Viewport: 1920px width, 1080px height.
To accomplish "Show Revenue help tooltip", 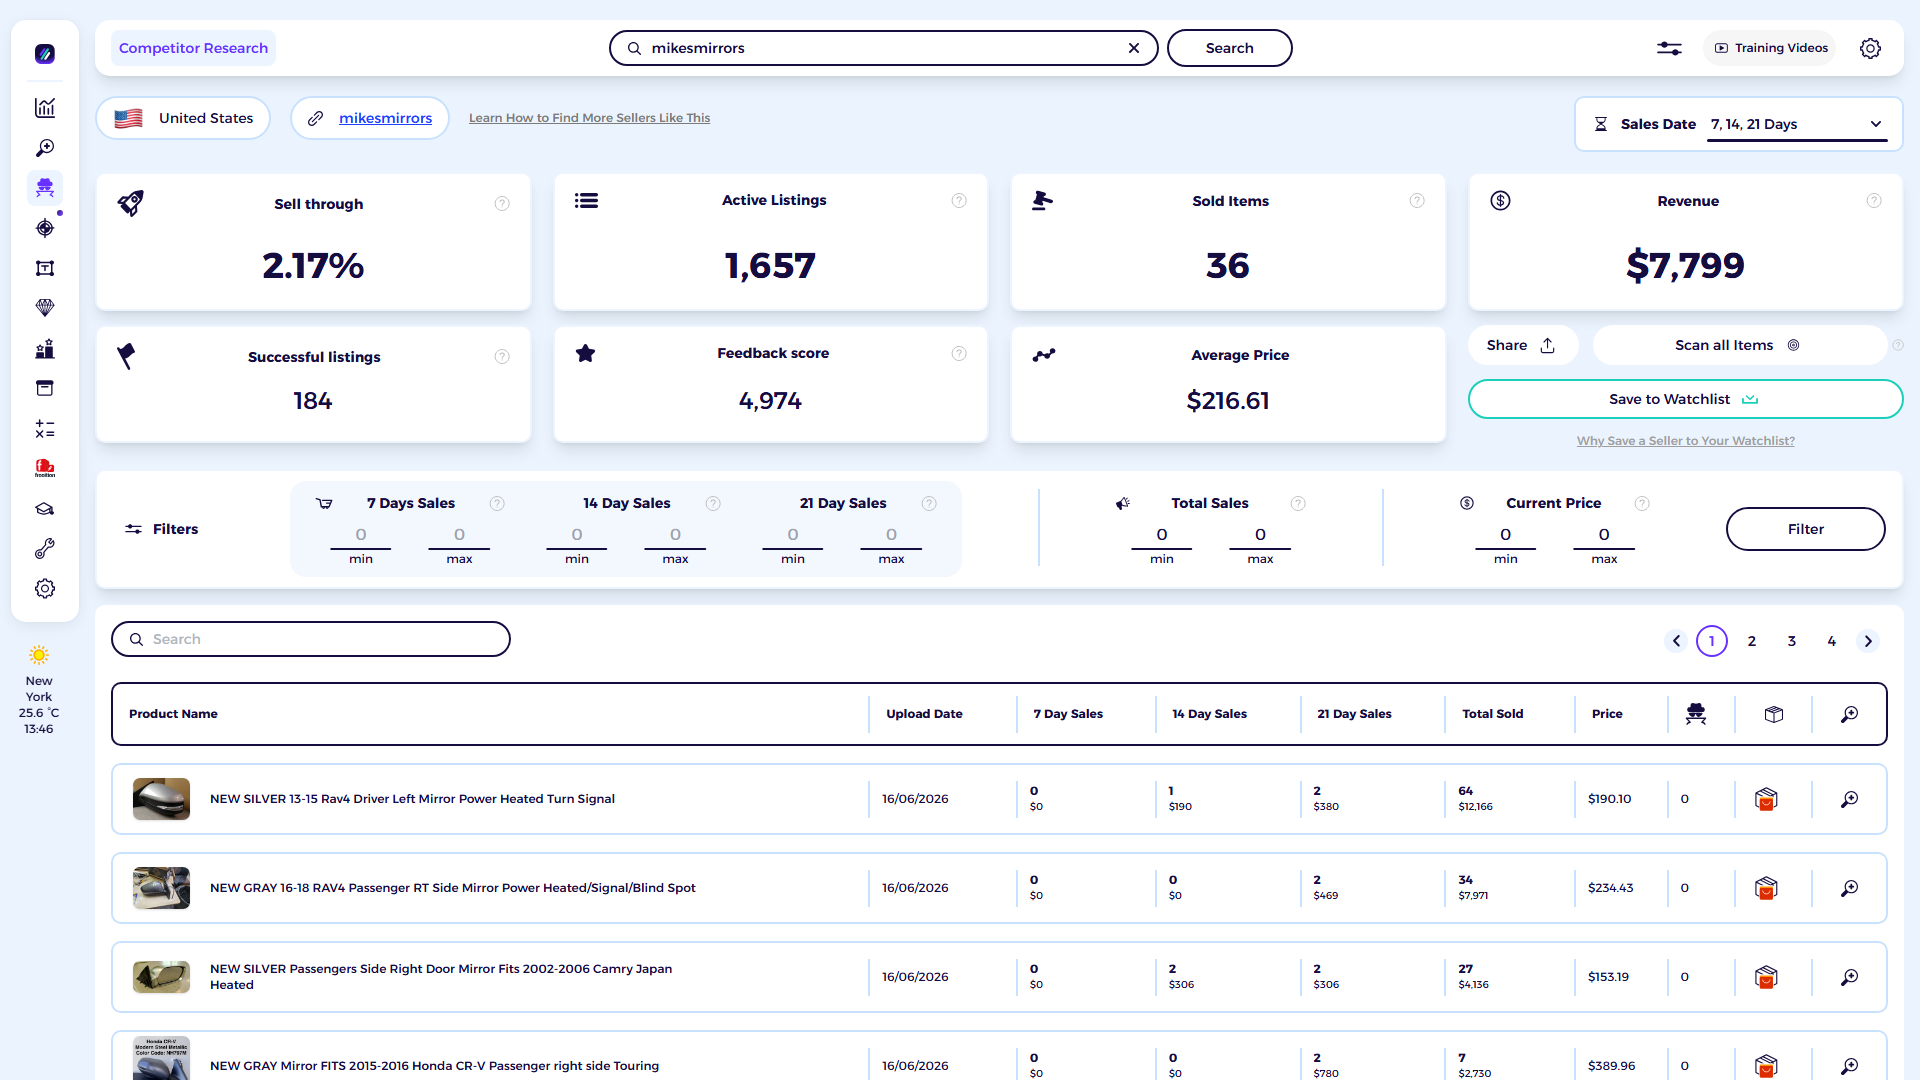I will tap(1874, 201).
